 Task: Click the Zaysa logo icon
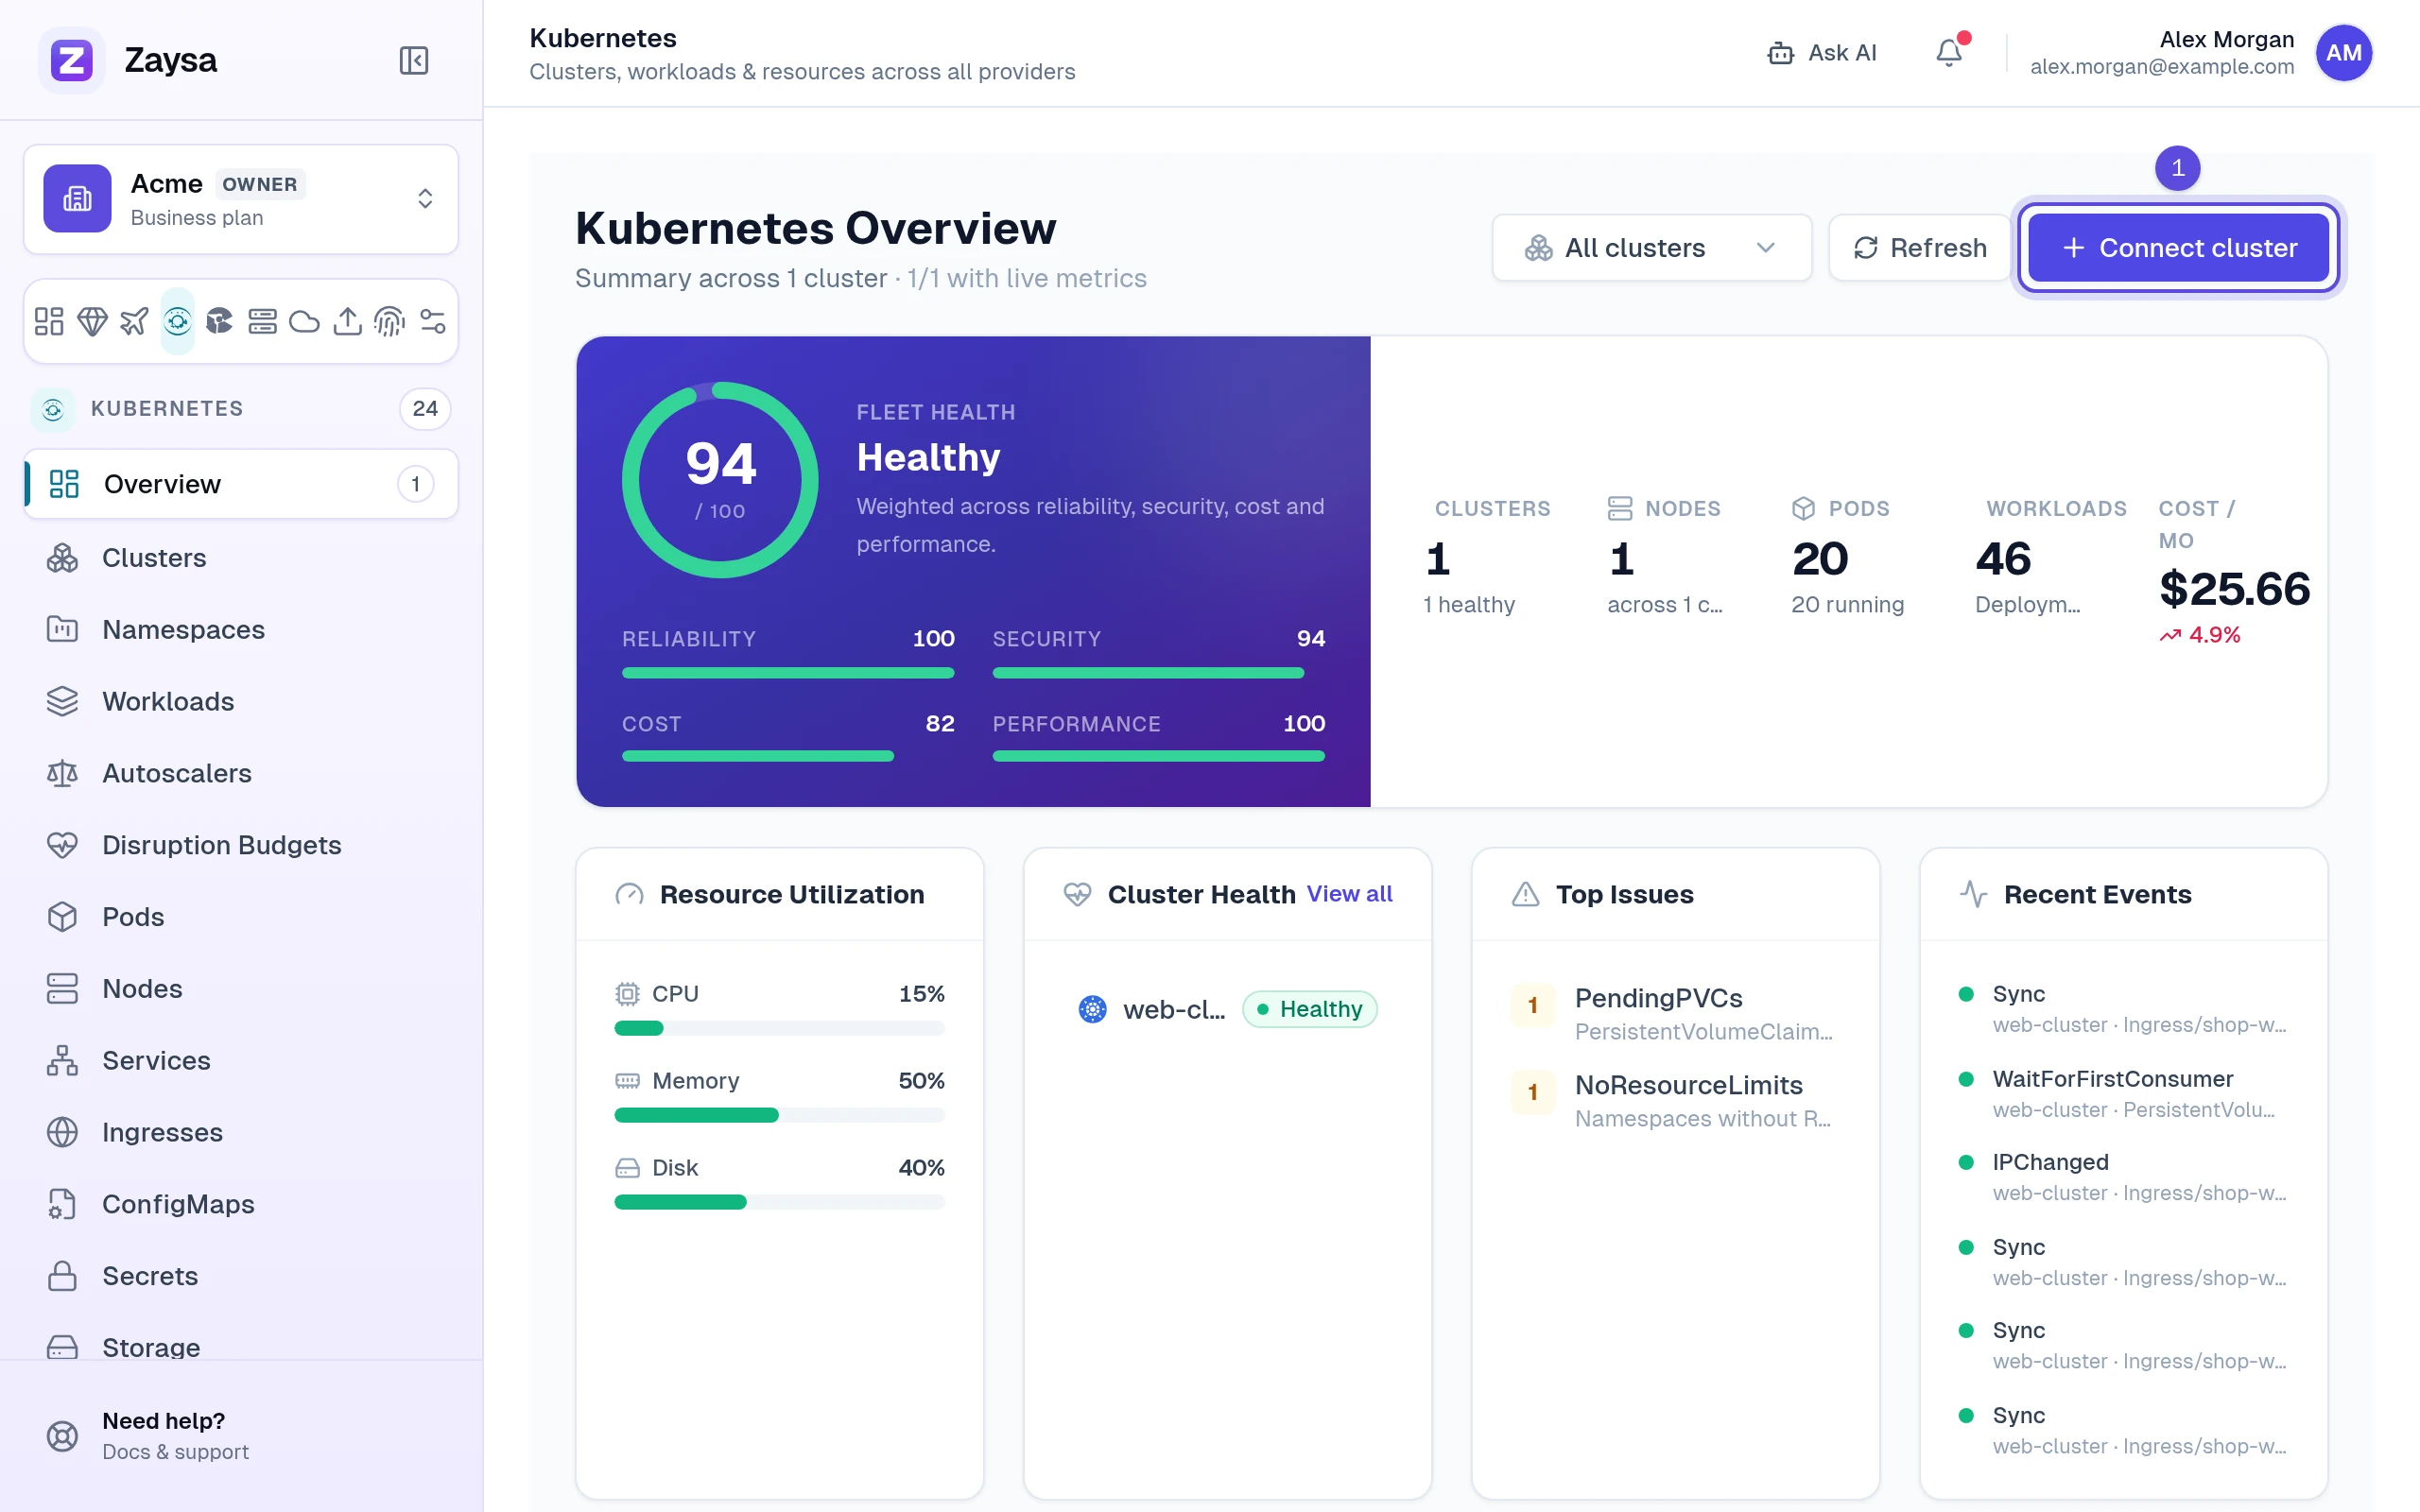72,60
